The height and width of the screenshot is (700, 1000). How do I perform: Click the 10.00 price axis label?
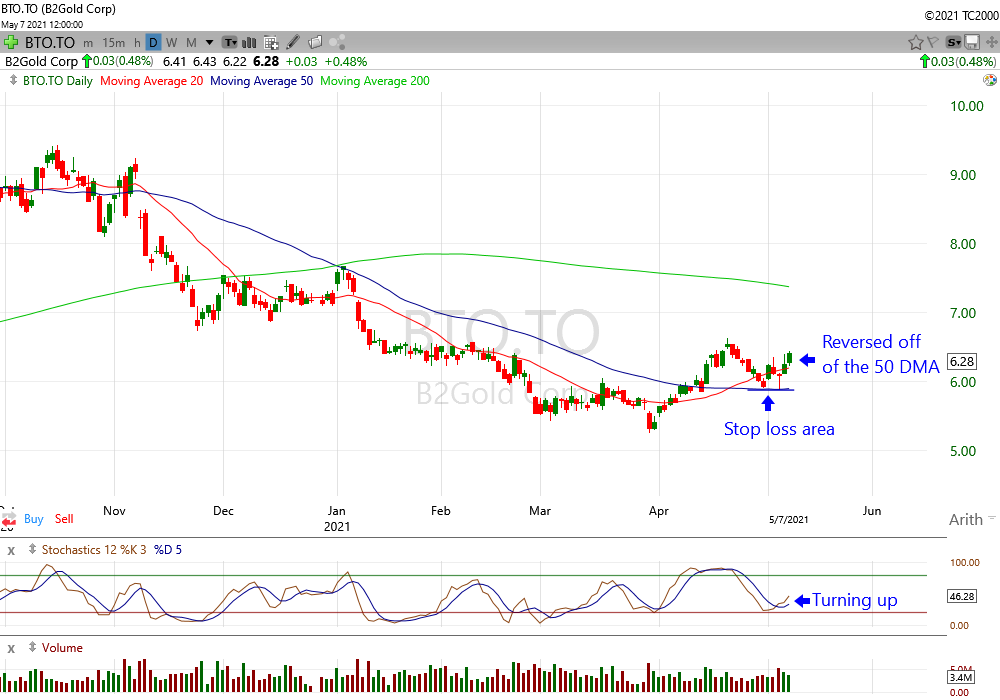click(967, 106)
